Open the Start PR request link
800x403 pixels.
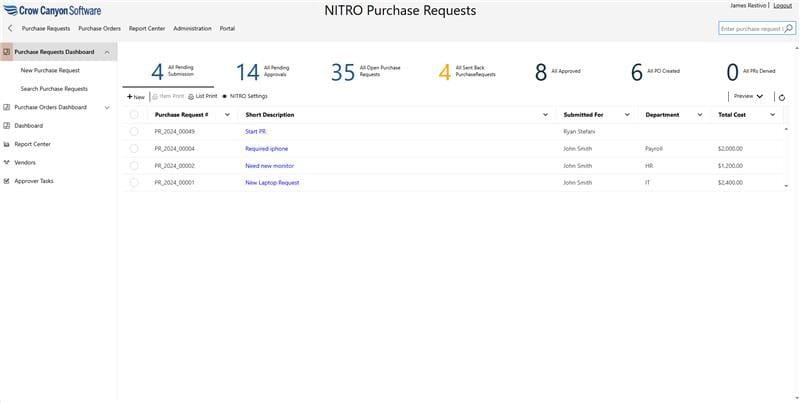tap(256, 132)
